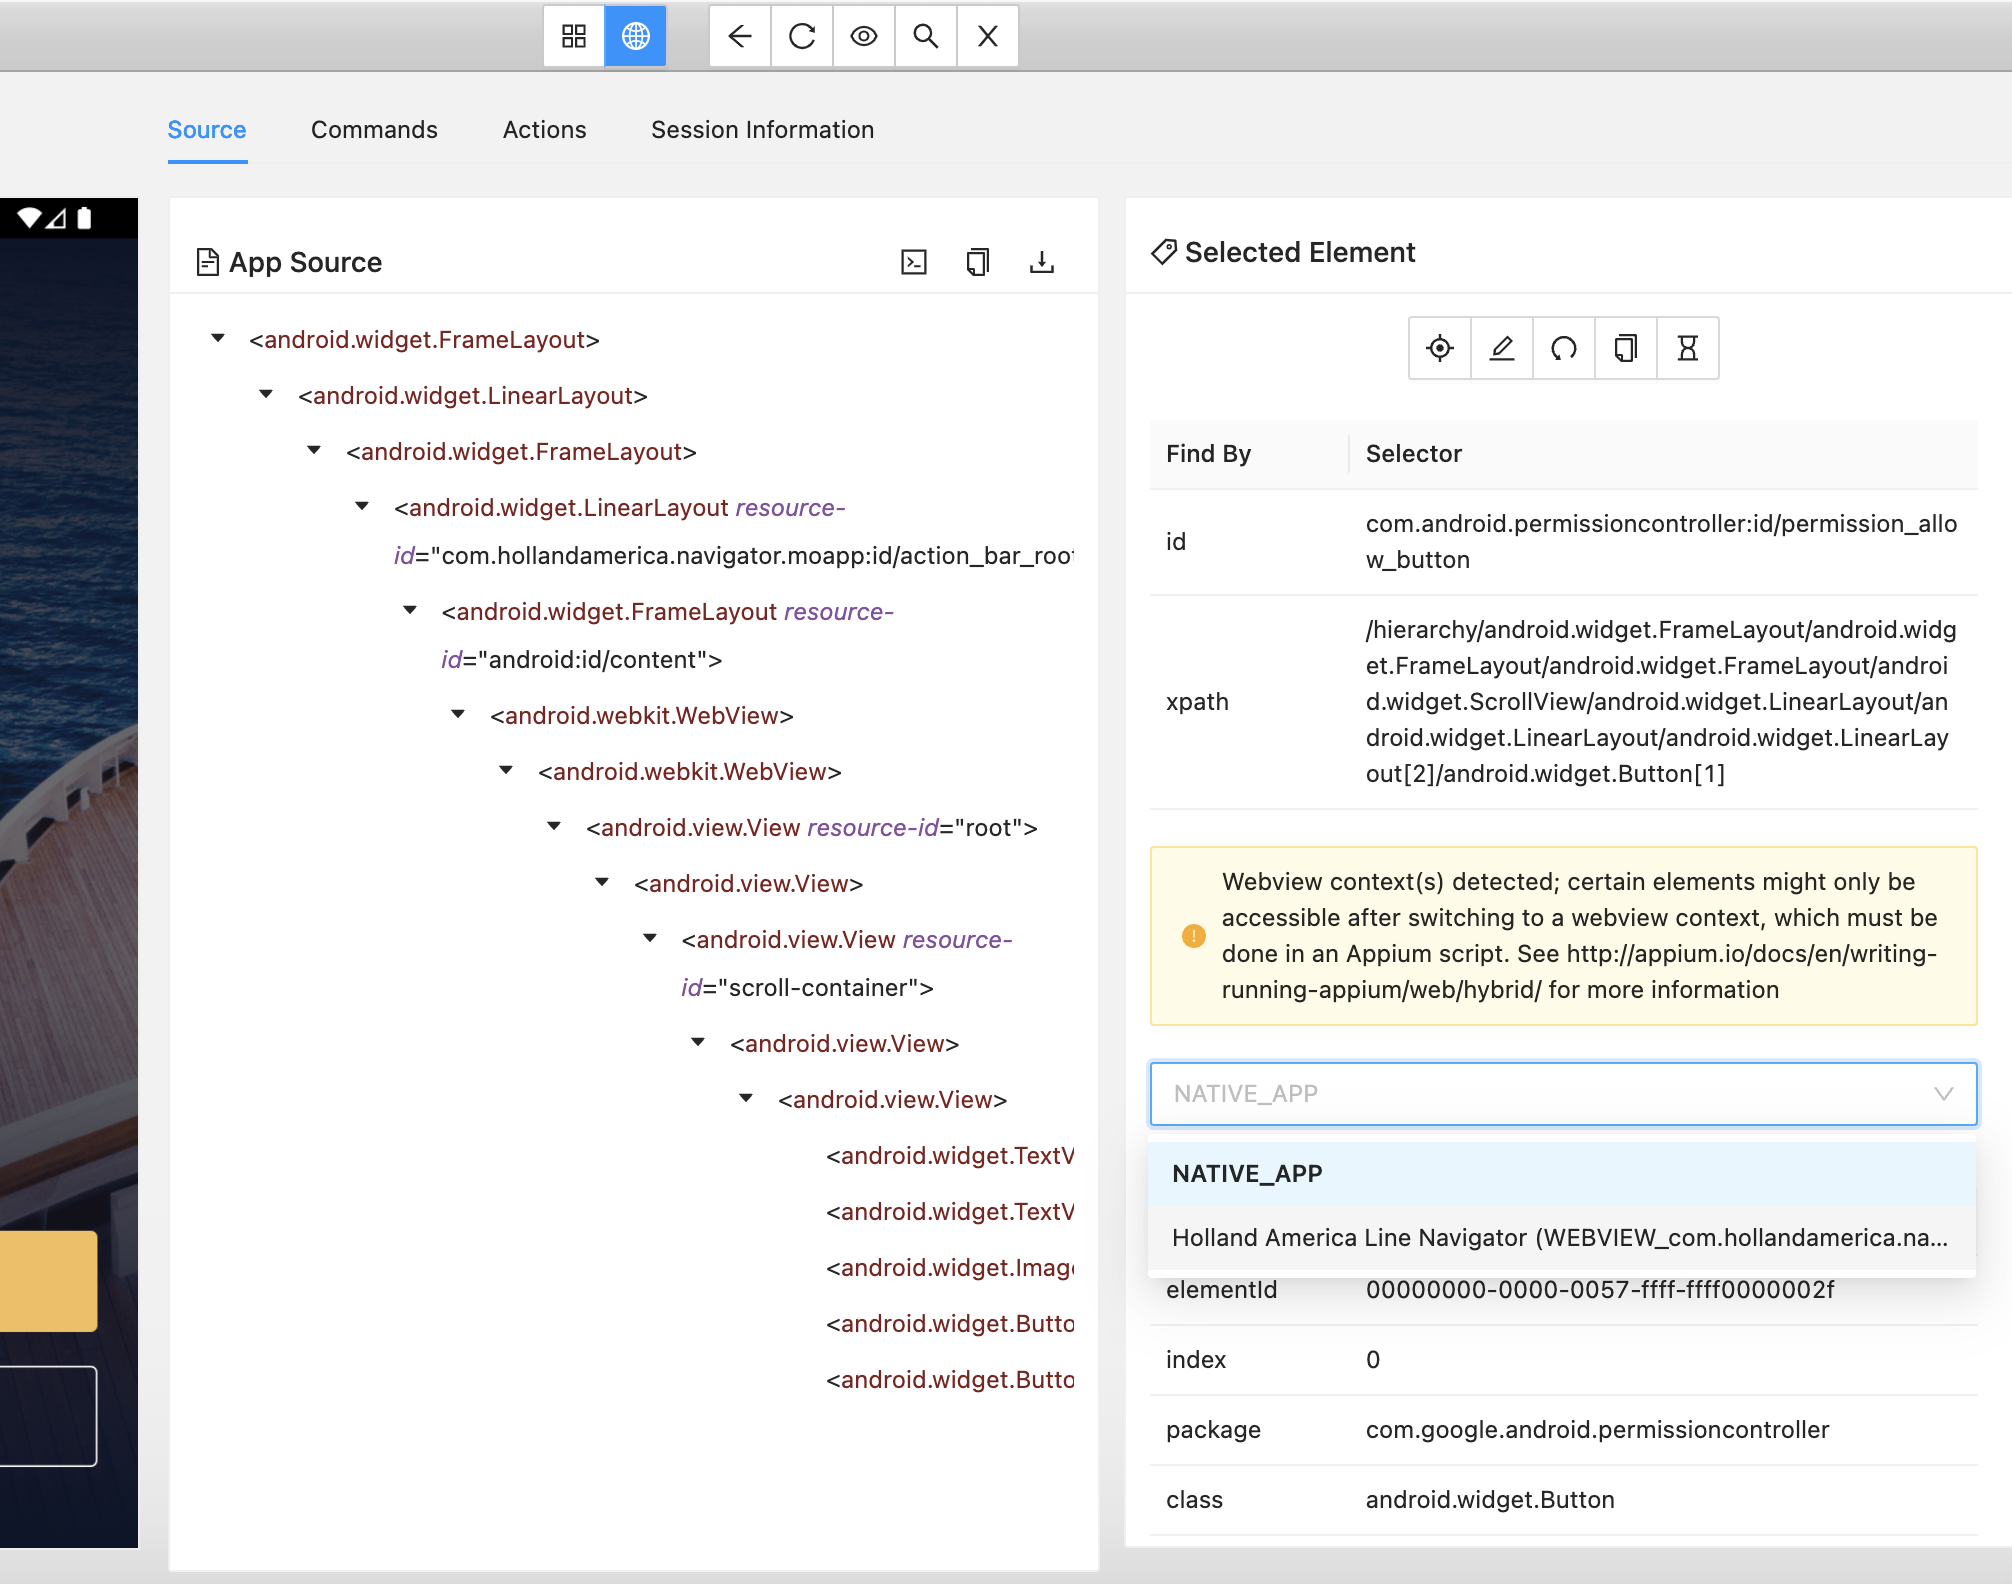Toggle attributes icon in App Source header
The image size is (2012, 1584).
click(914, 262)
